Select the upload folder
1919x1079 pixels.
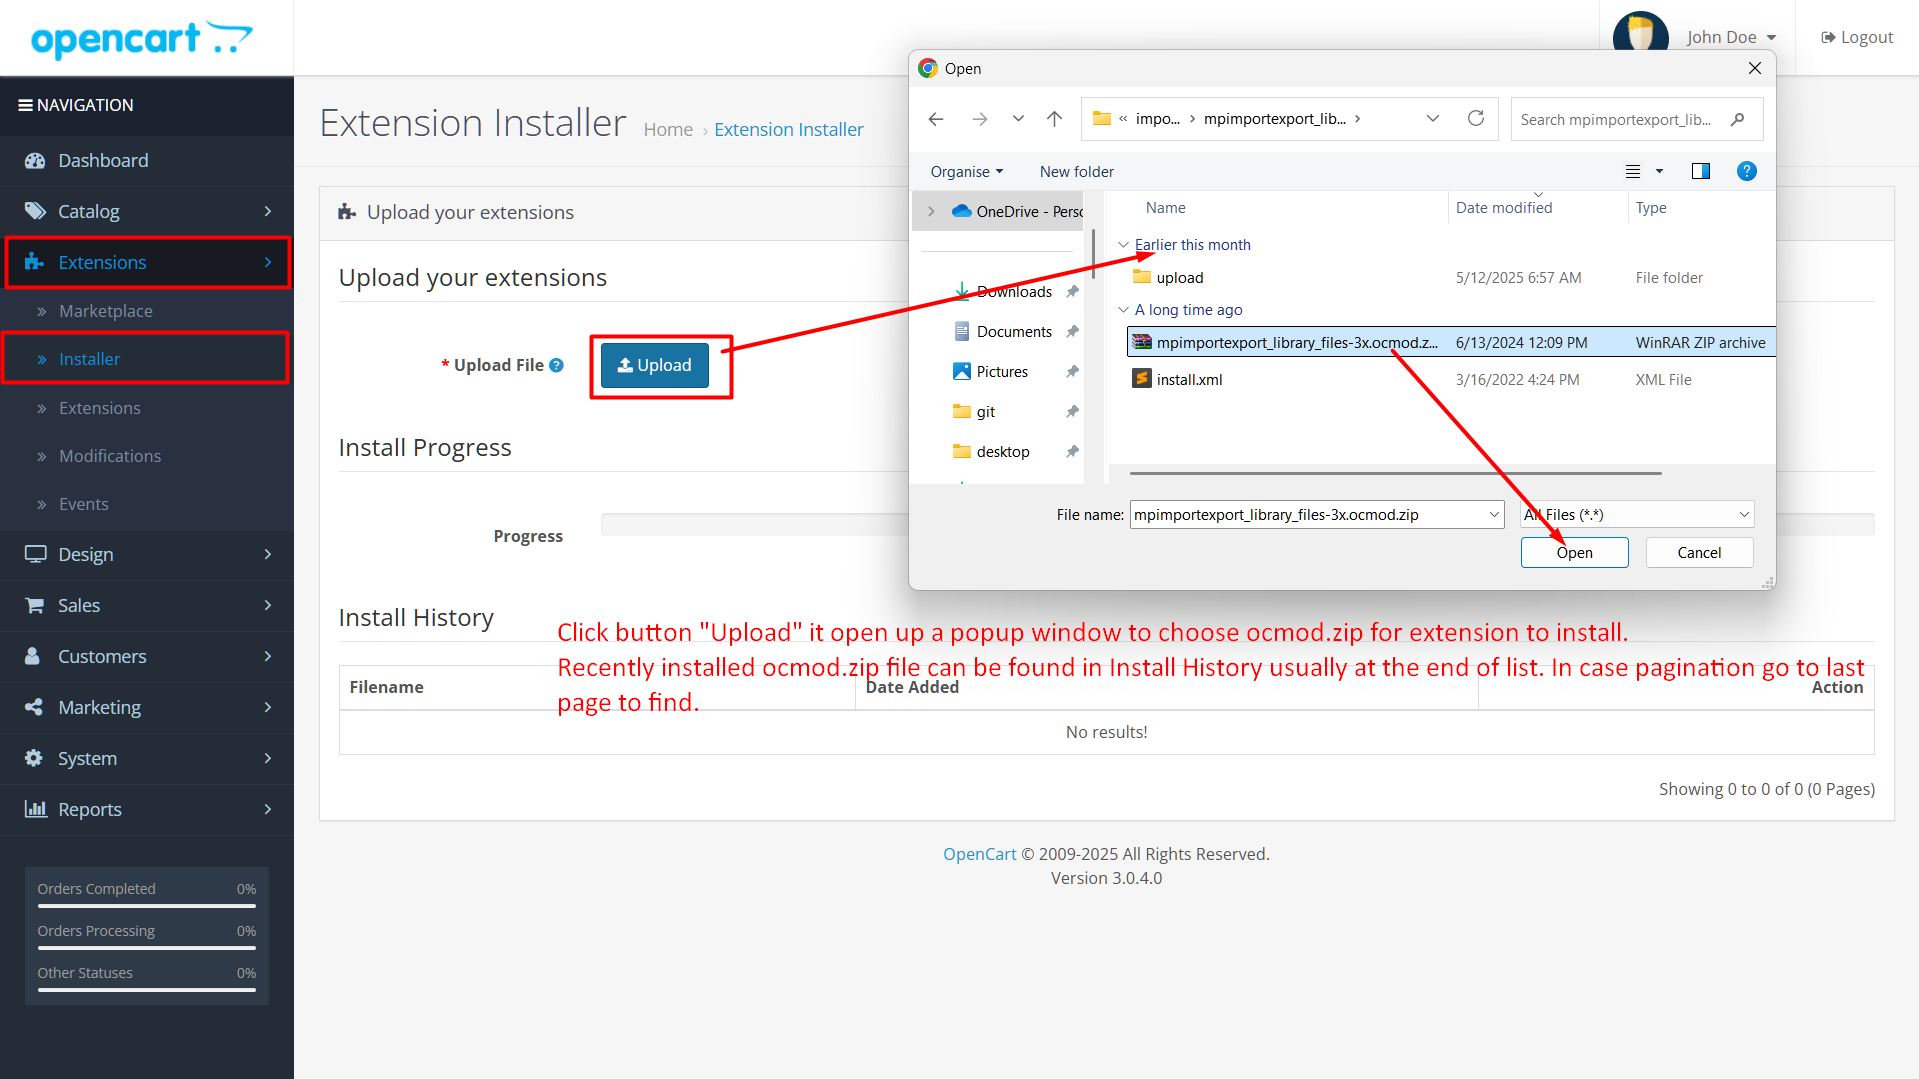click(x=1179, y=277)
